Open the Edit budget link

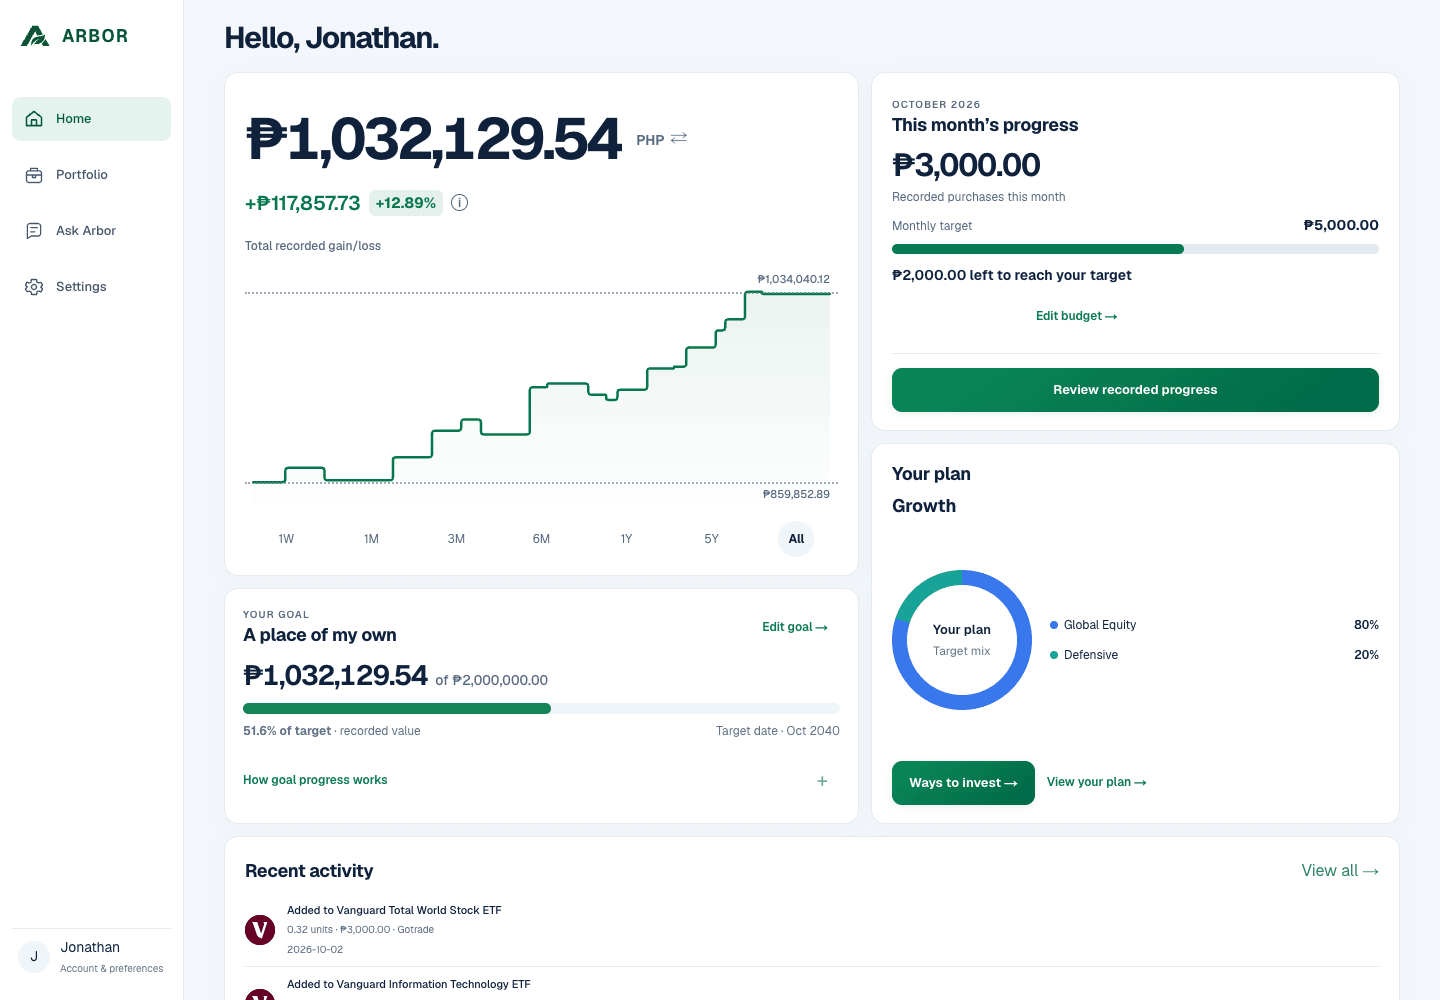click(x=1076, y=316)
